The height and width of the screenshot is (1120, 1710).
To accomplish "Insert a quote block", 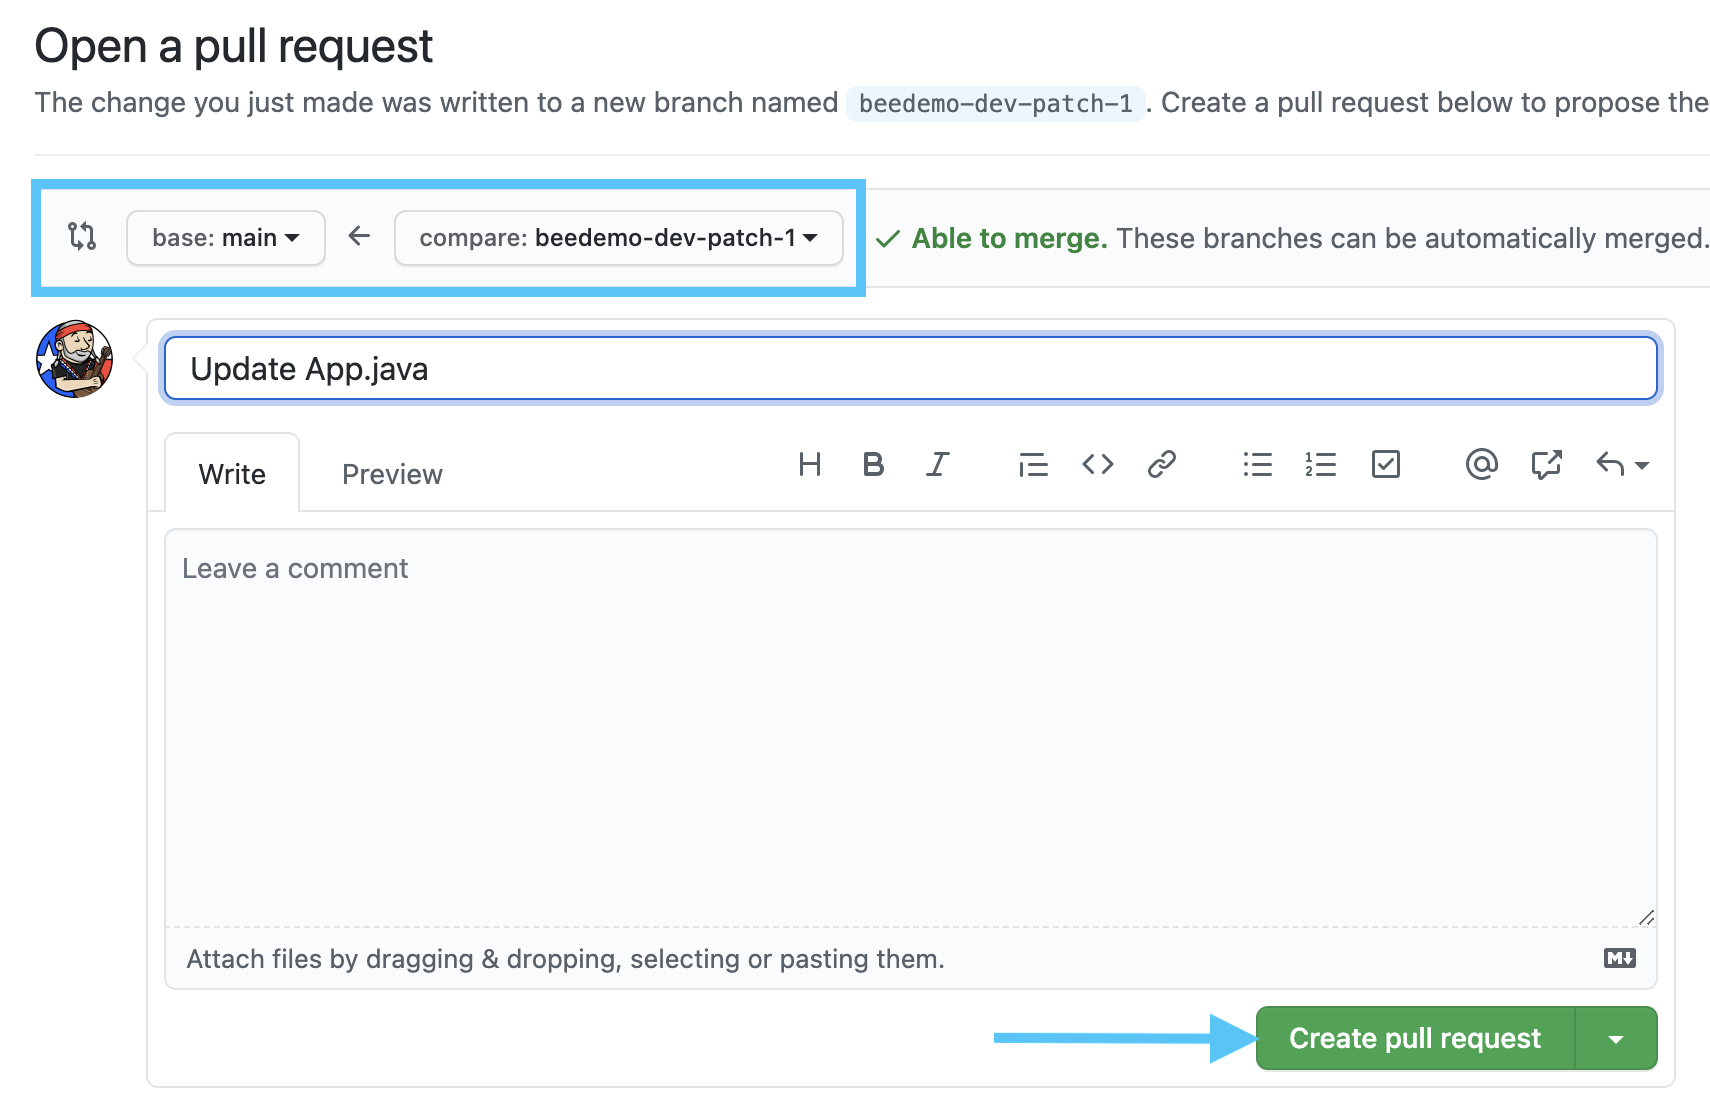I will coord(1033,464).
